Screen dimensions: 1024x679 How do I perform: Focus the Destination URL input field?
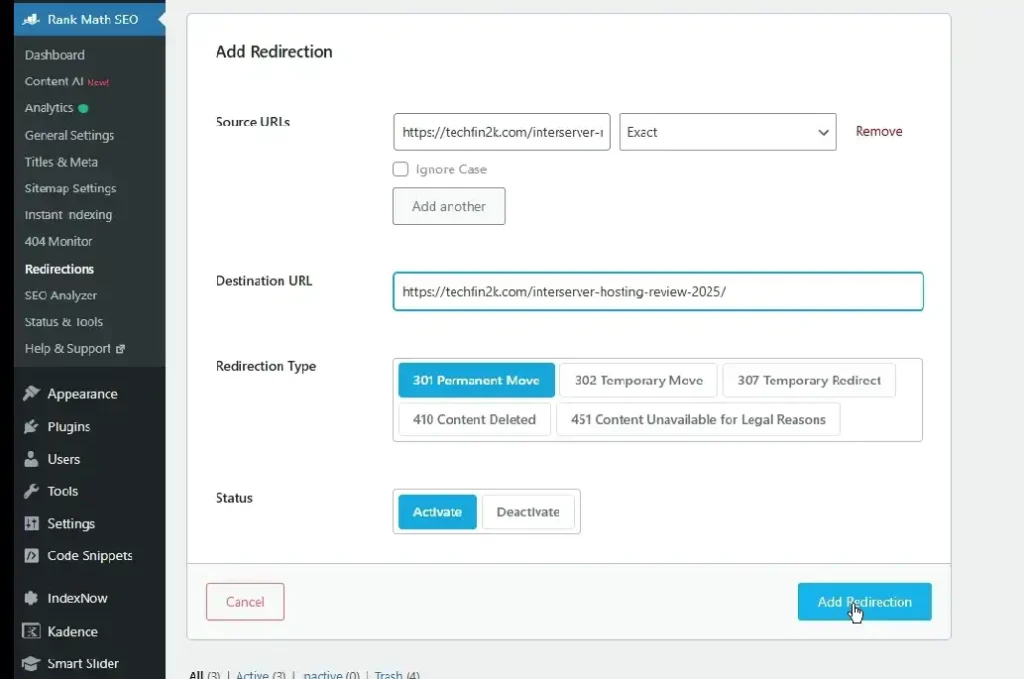658,291
